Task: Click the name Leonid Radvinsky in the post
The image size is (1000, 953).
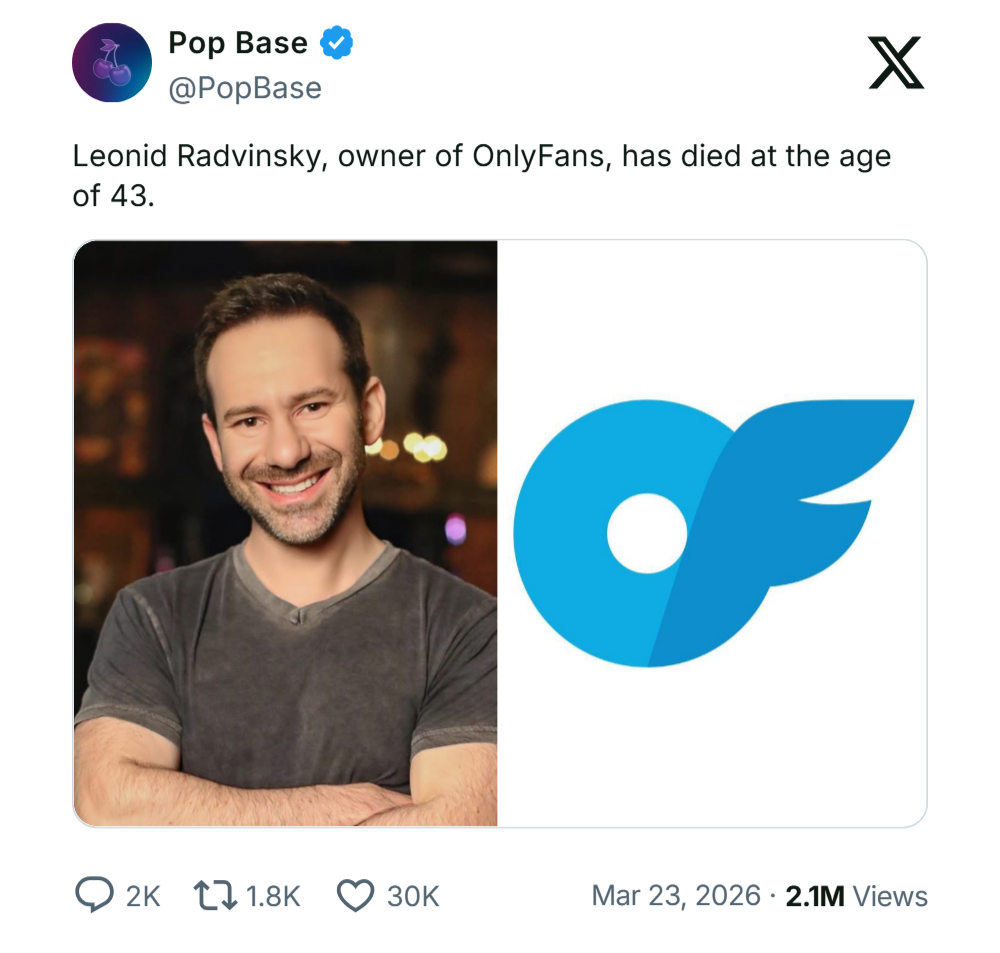Action: coord(196,157)
